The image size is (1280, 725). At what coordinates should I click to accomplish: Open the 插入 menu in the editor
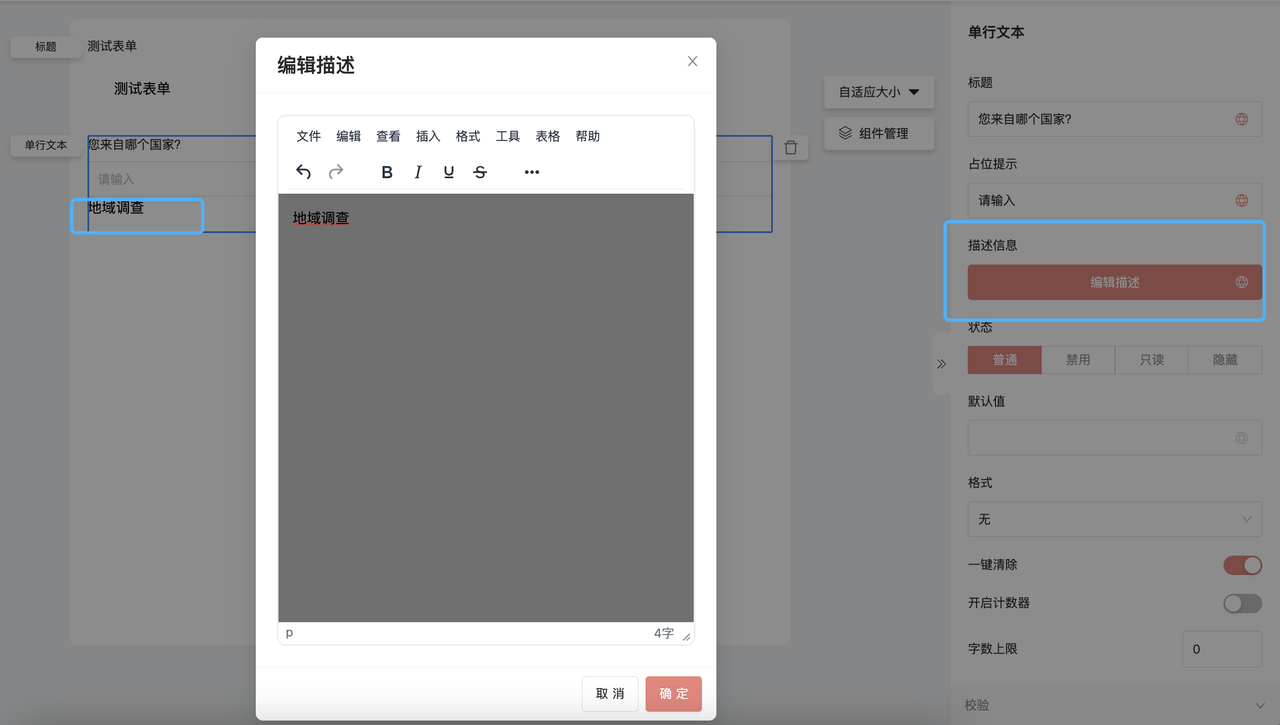click(x=428, y=136)
